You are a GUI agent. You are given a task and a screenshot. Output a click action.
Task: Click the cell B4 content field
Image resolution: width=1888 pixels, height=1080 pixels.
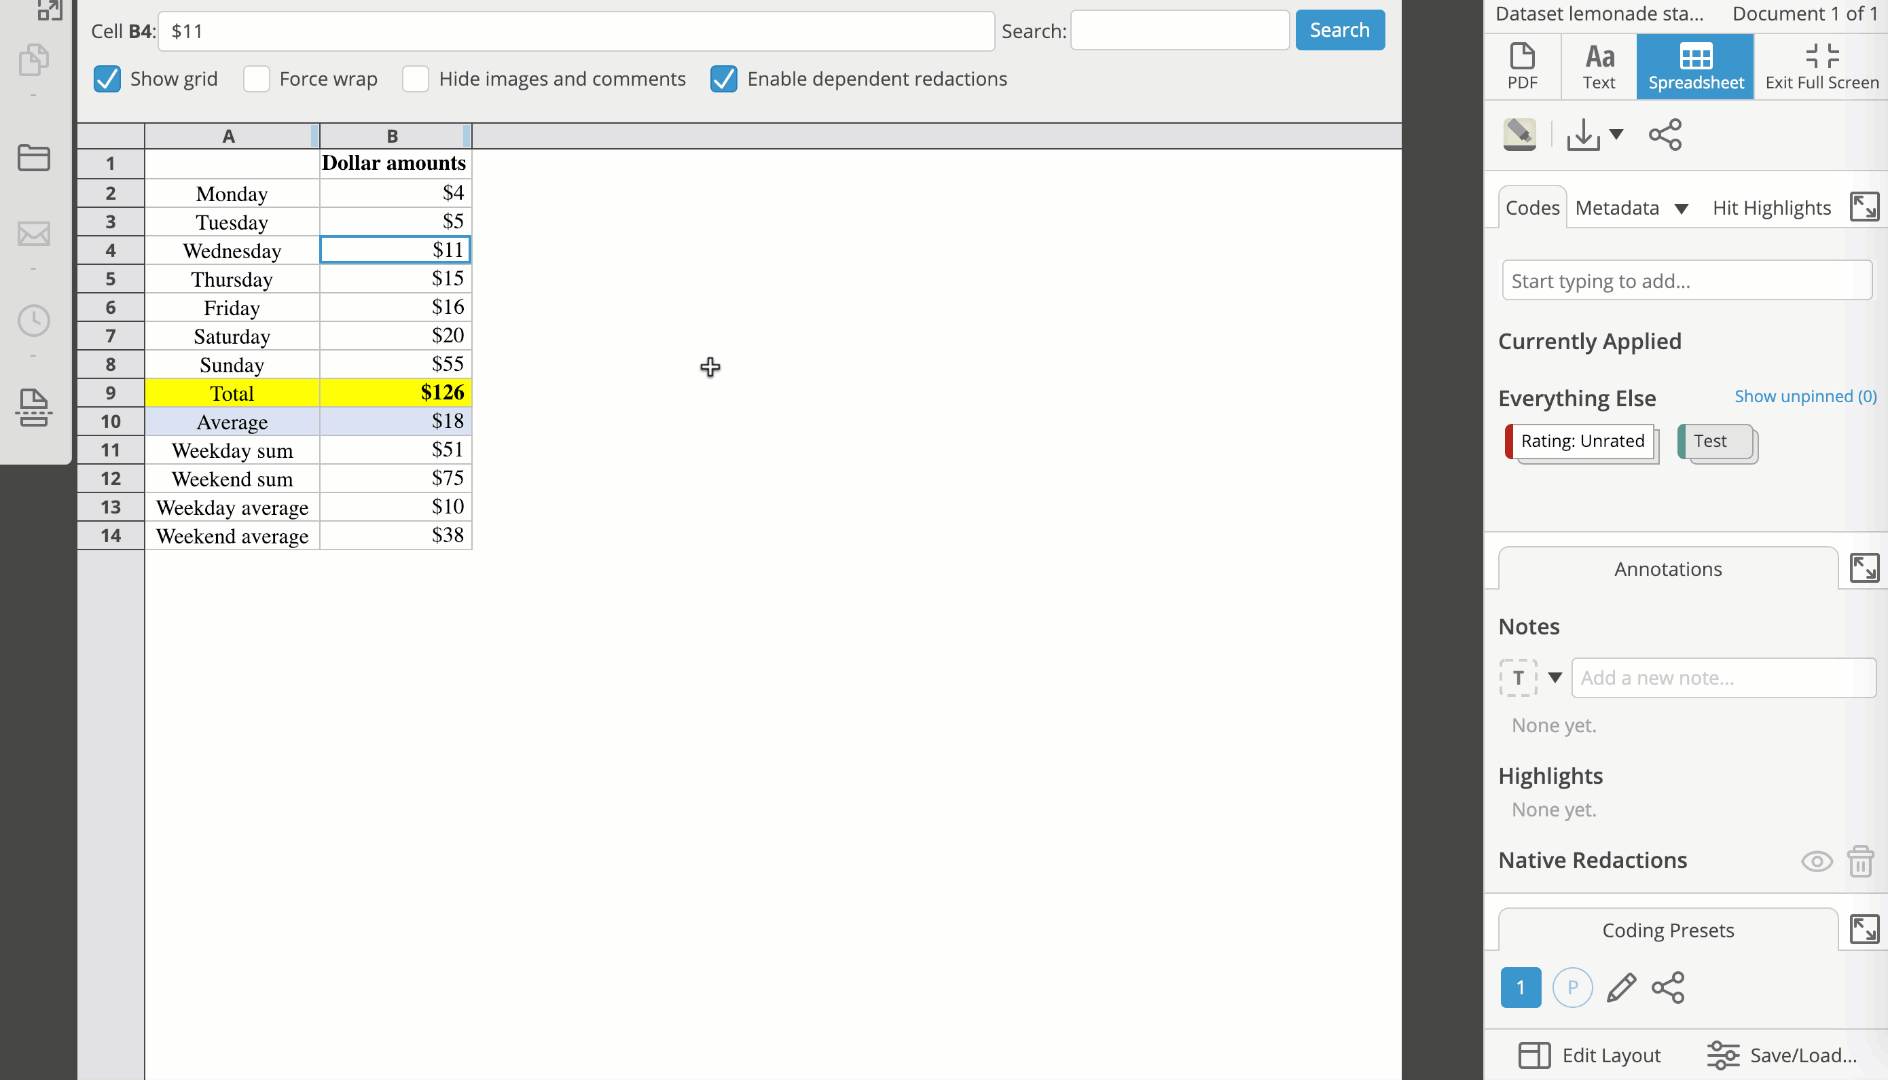point(576,31)
